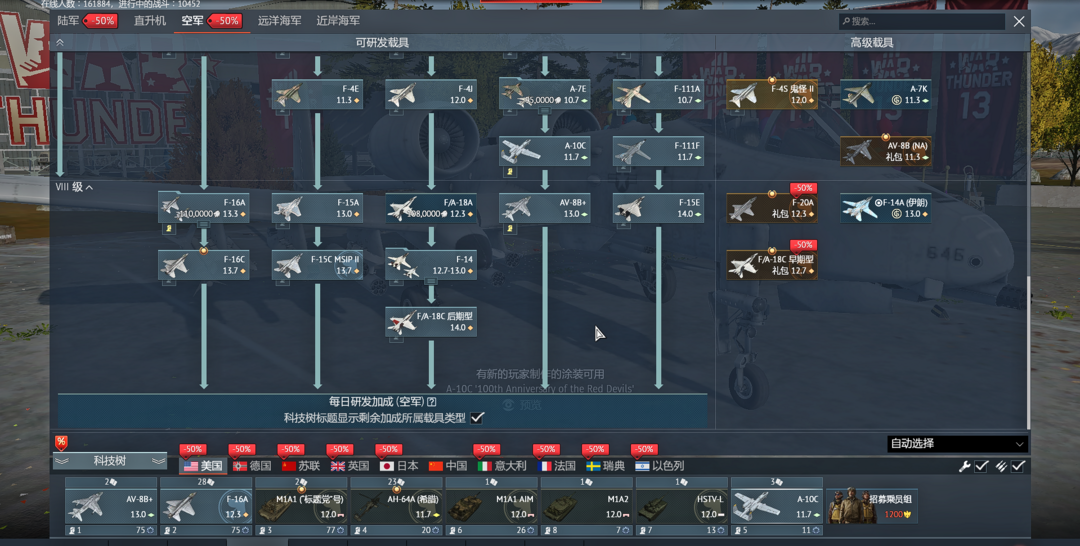Choose the F/A-18C 后期型 aircraft
This screenshot has height=546, width=1080.
pyautogui.click(x=431, y=322)
